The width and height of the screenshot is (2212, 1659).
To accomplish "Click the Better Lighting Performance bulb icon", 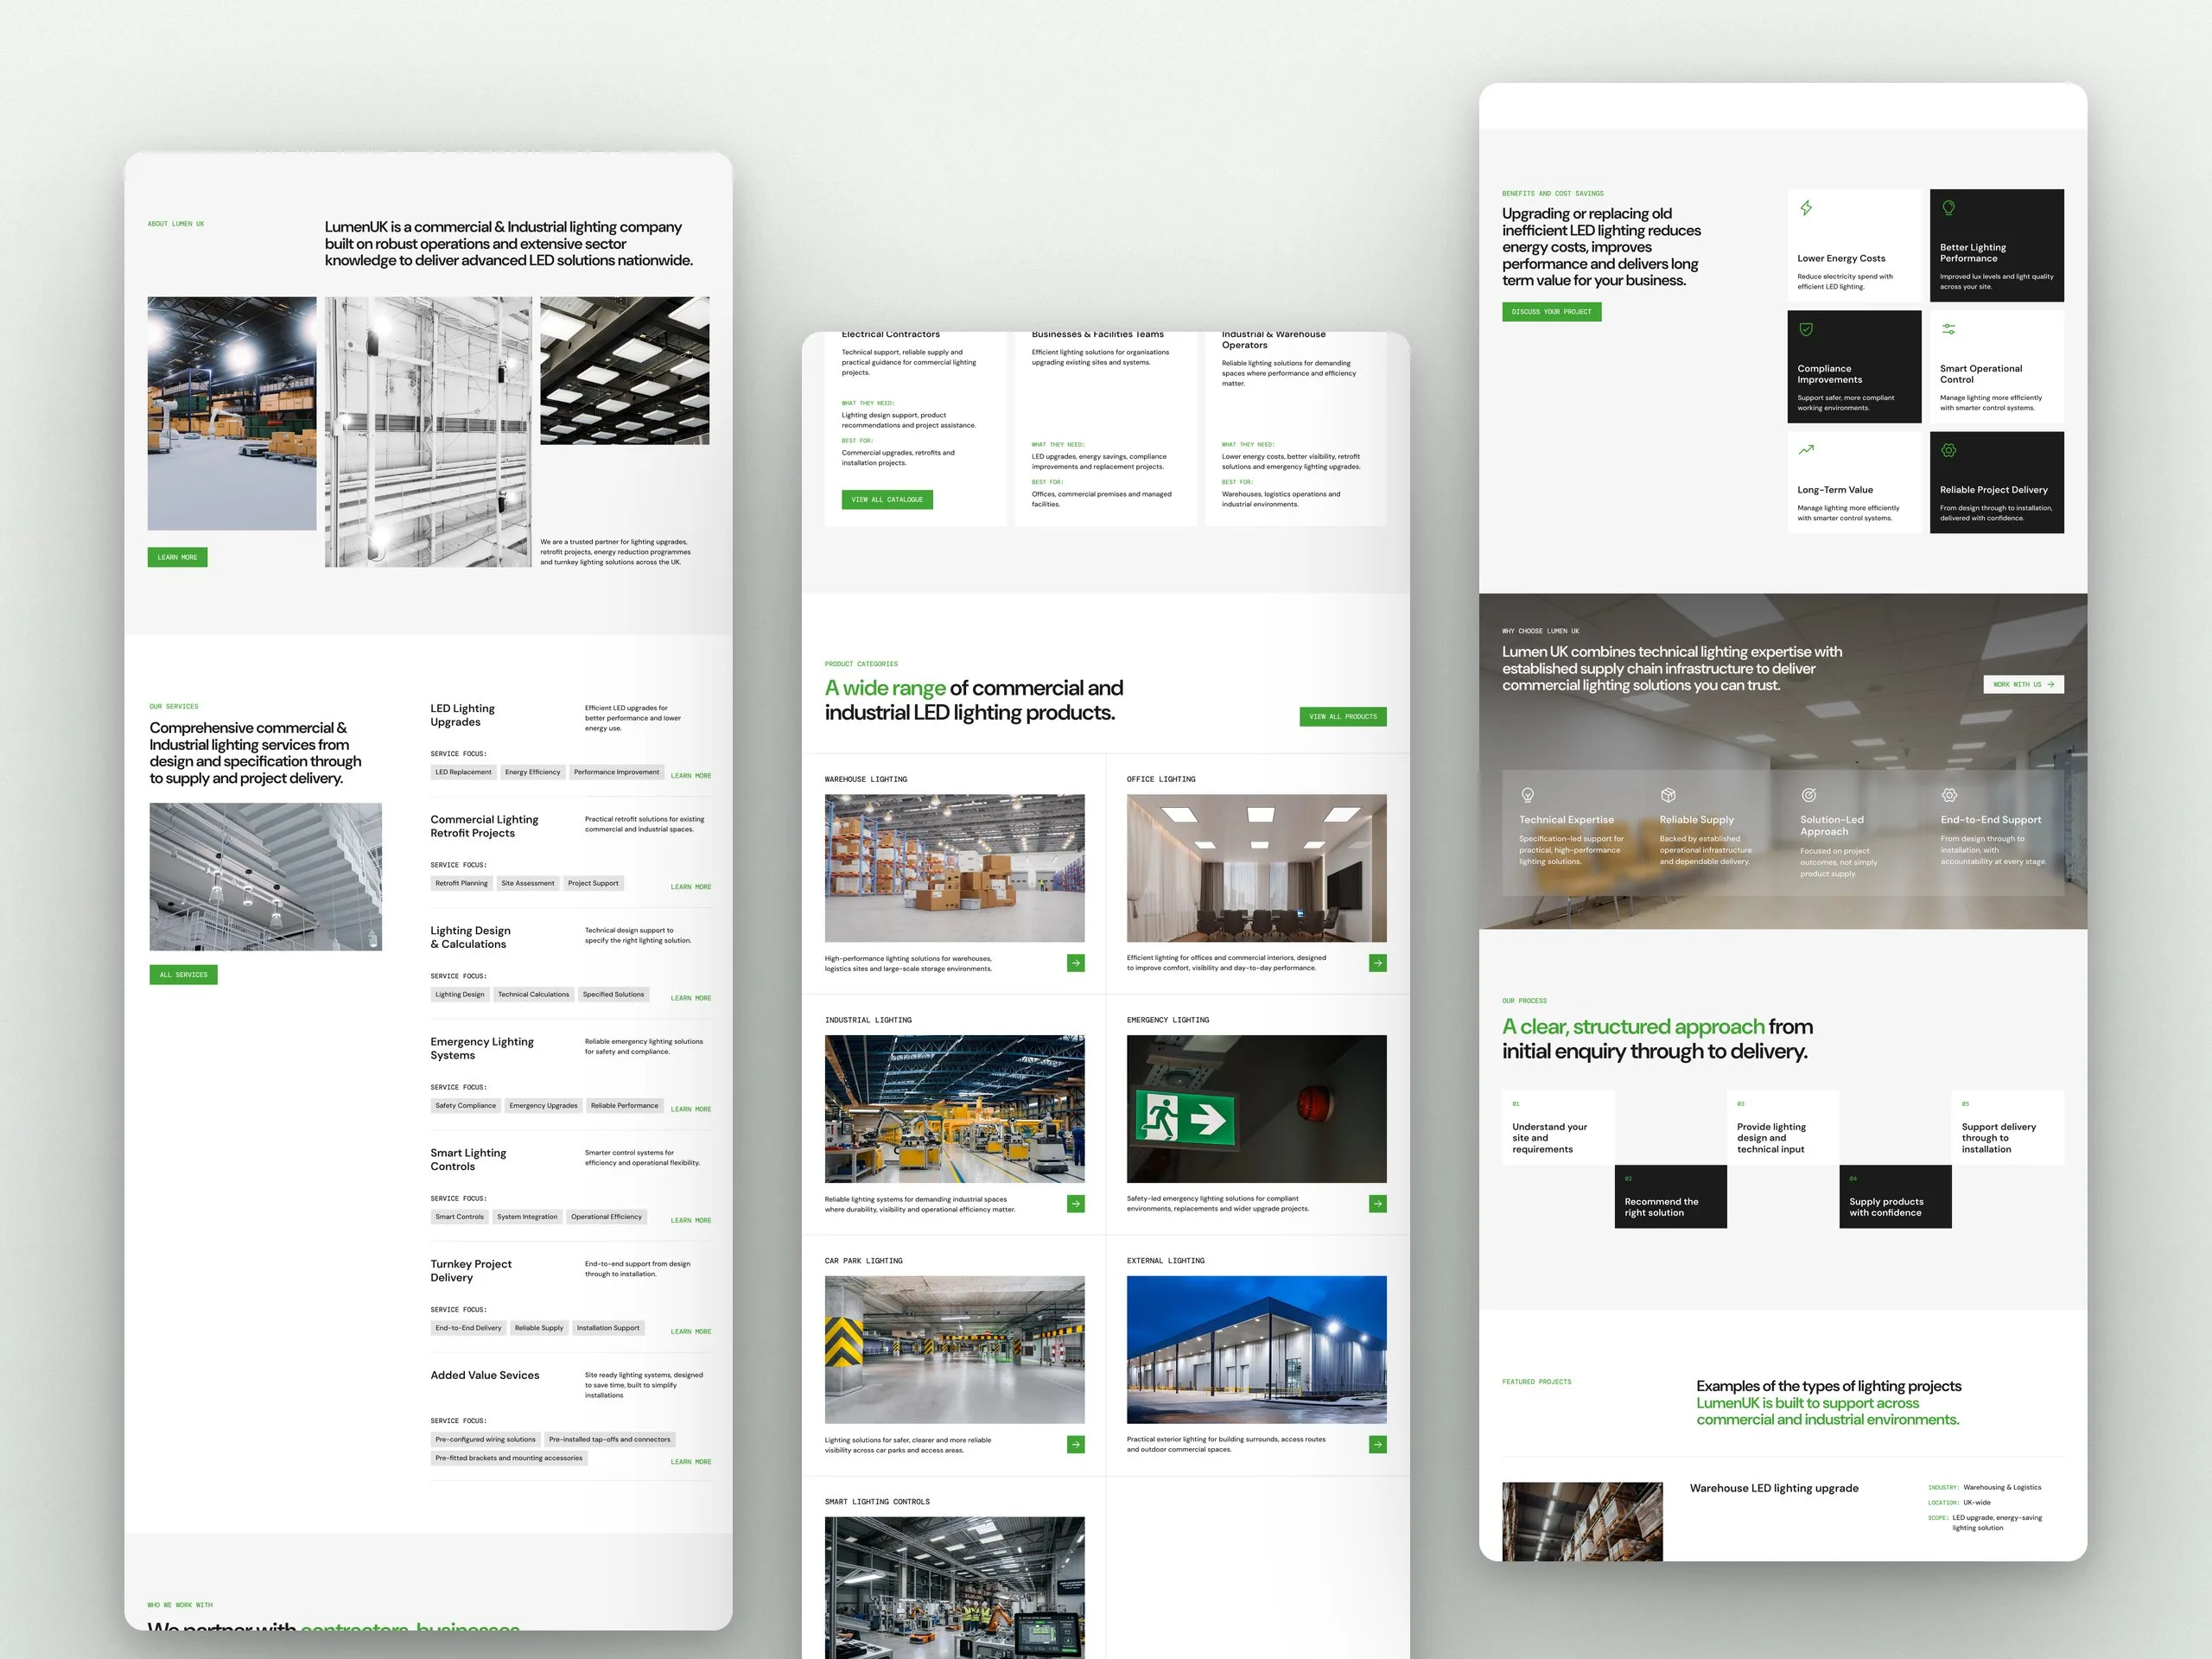I will 1948,208.
